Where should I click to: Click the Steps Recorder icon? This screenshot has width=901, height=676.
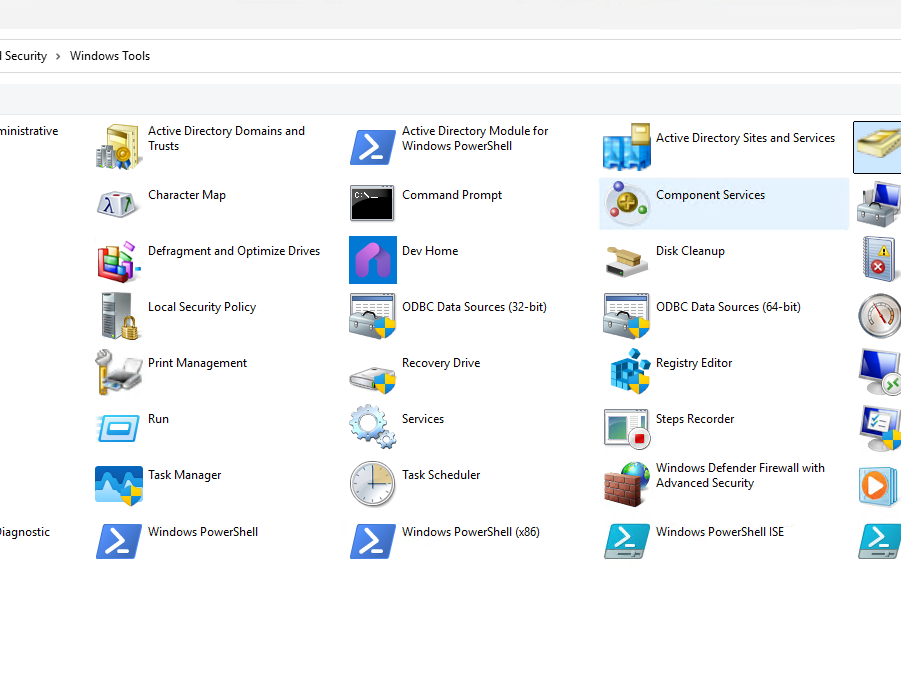(x=627, y=428)
